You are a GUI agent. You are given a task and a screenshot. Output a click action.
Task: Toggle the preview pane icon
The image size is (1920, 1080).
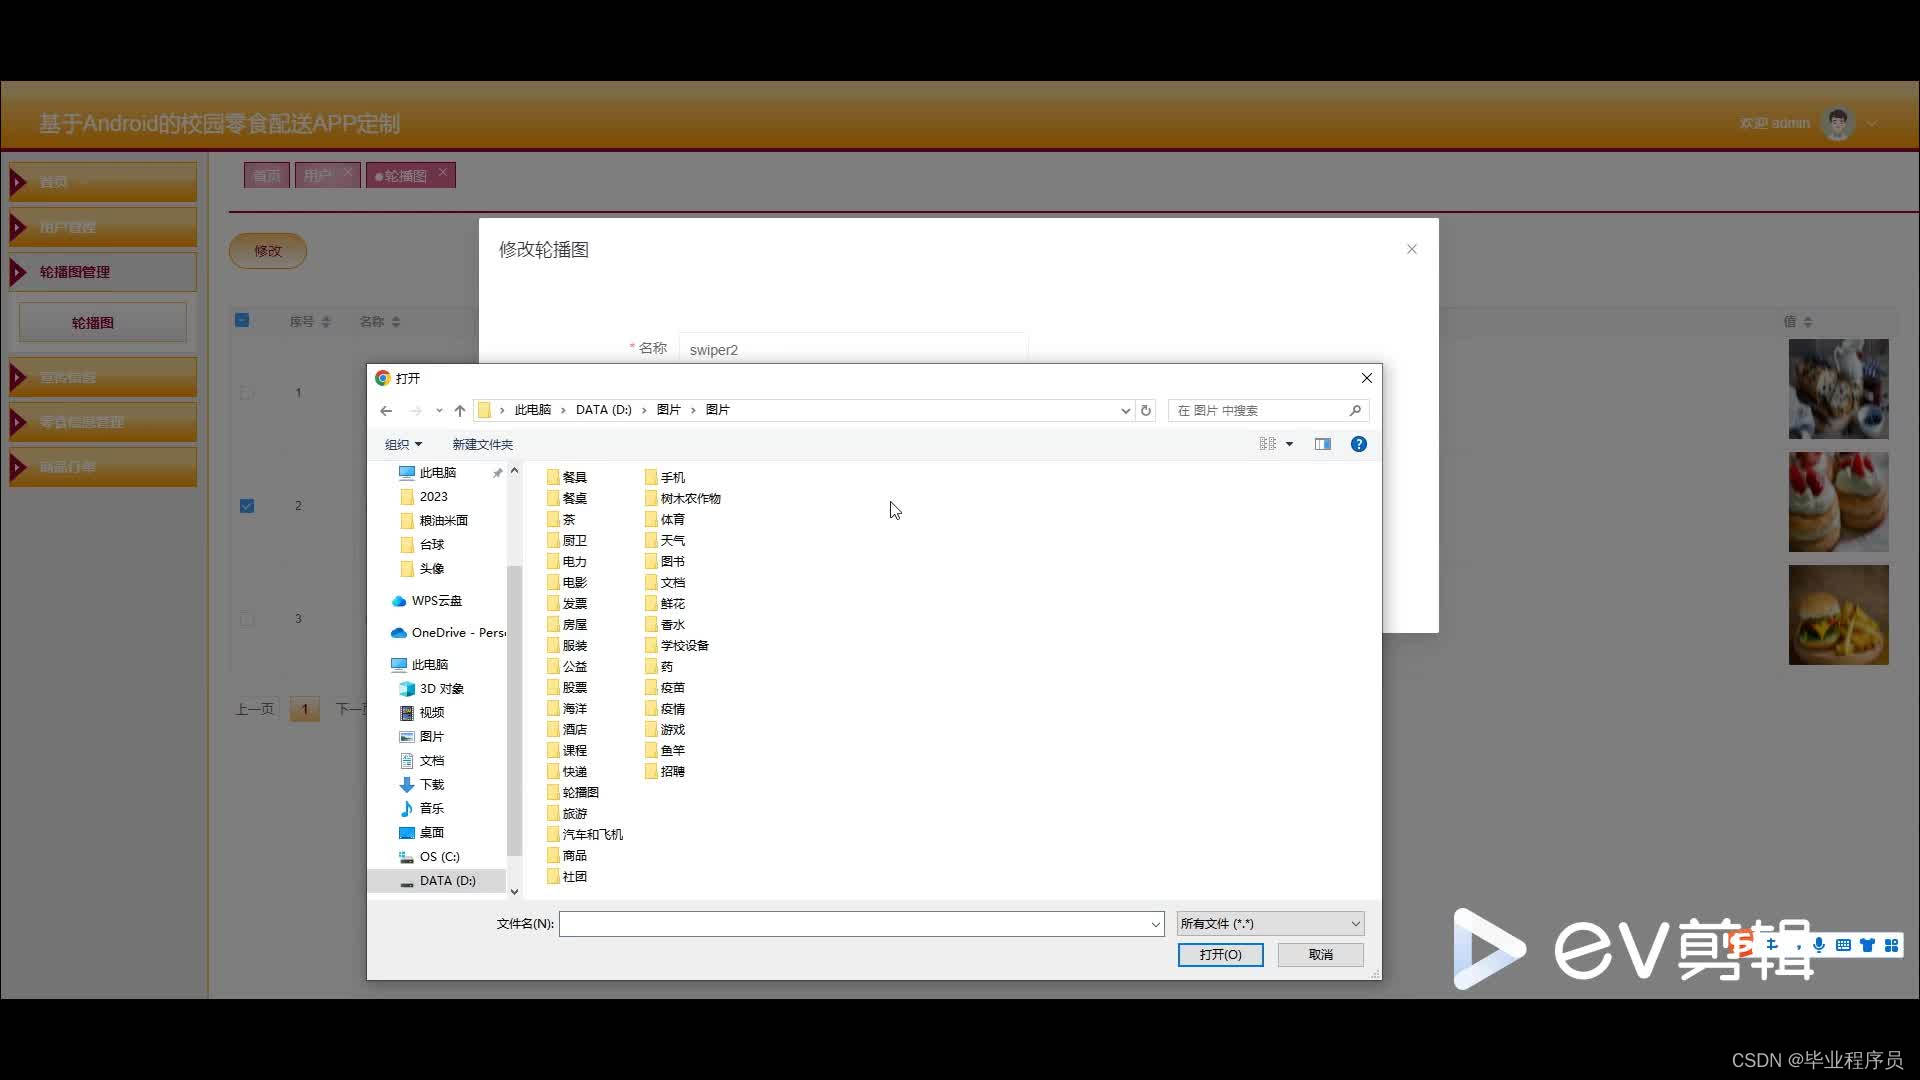click(1322, 444)
